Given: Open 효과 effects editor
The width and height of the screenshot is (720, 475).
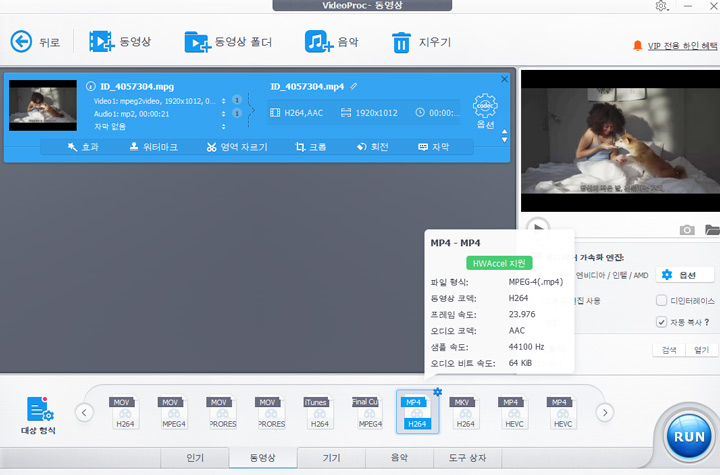Looking at the screenshot, I should (83, 147).
